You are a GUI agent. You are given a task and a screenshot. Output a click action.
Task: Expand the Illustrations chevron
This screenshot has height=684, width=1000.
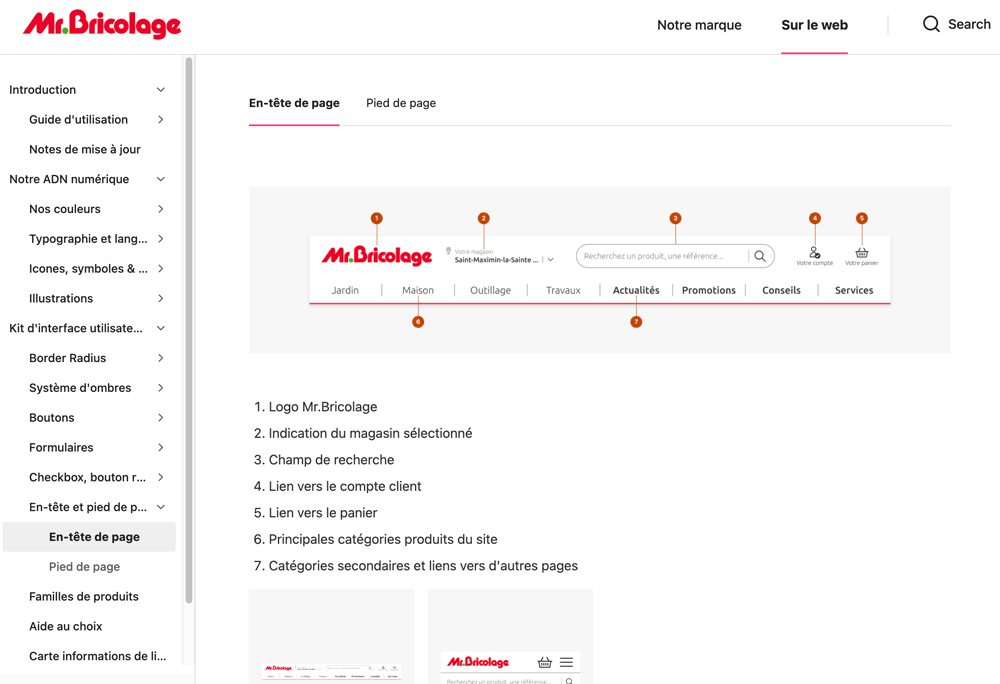[161, 298]
